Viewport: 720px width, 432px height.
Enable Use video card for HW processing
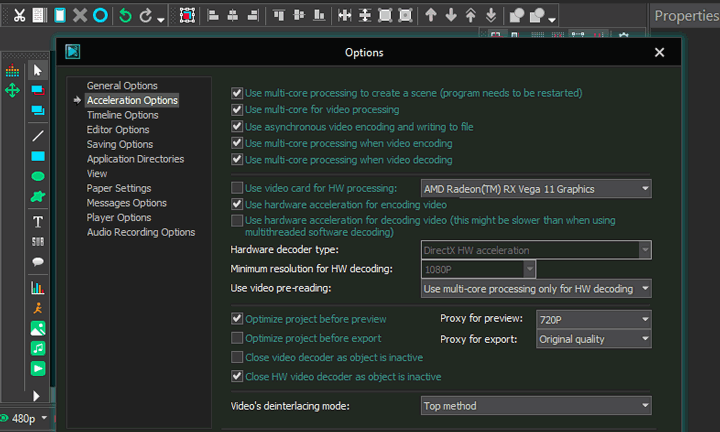tap(237, 188)
